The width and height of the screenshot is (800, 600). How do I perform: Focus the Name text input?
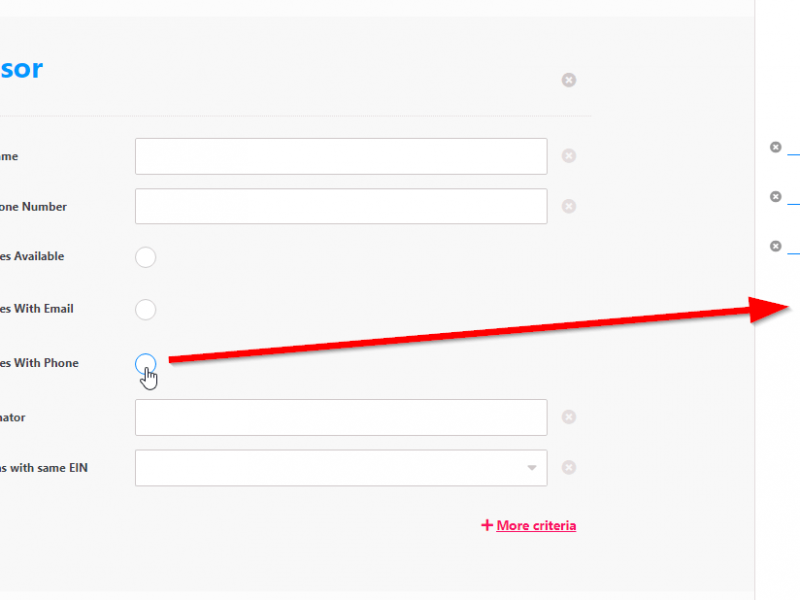click(x=340, y=156)
